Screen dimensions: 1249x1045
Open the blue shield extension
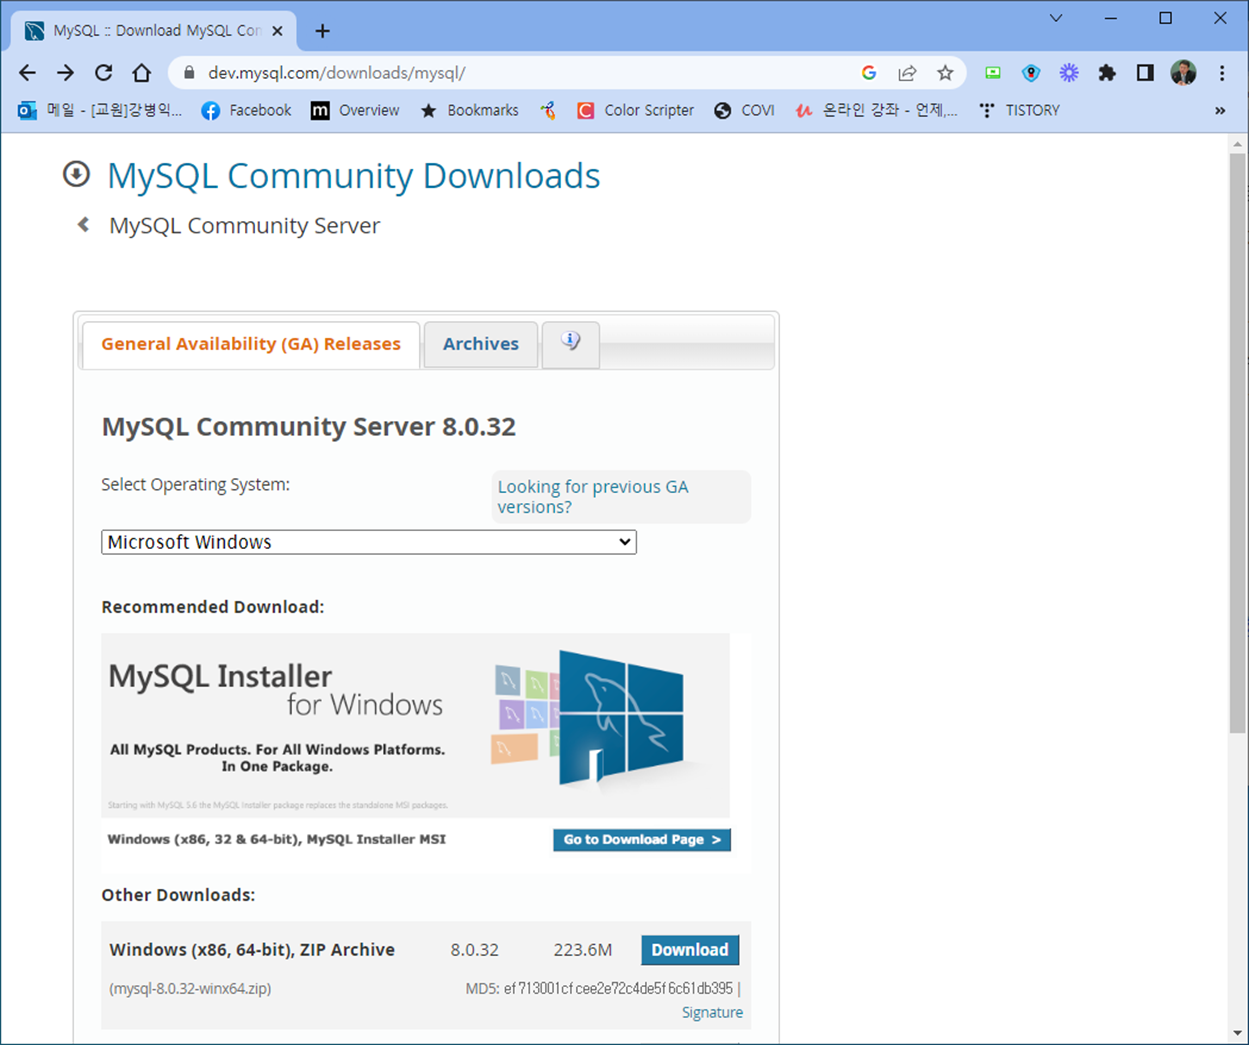click(1031, 73)
